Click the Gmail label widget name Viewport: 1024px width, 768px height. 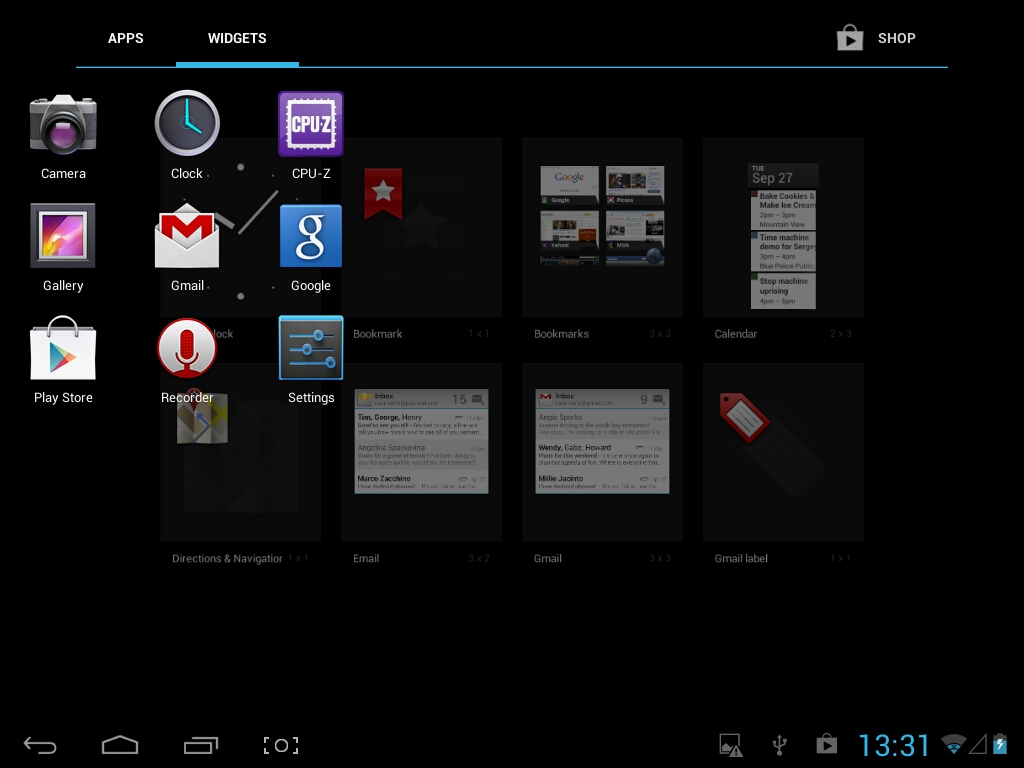pos(741,558)
